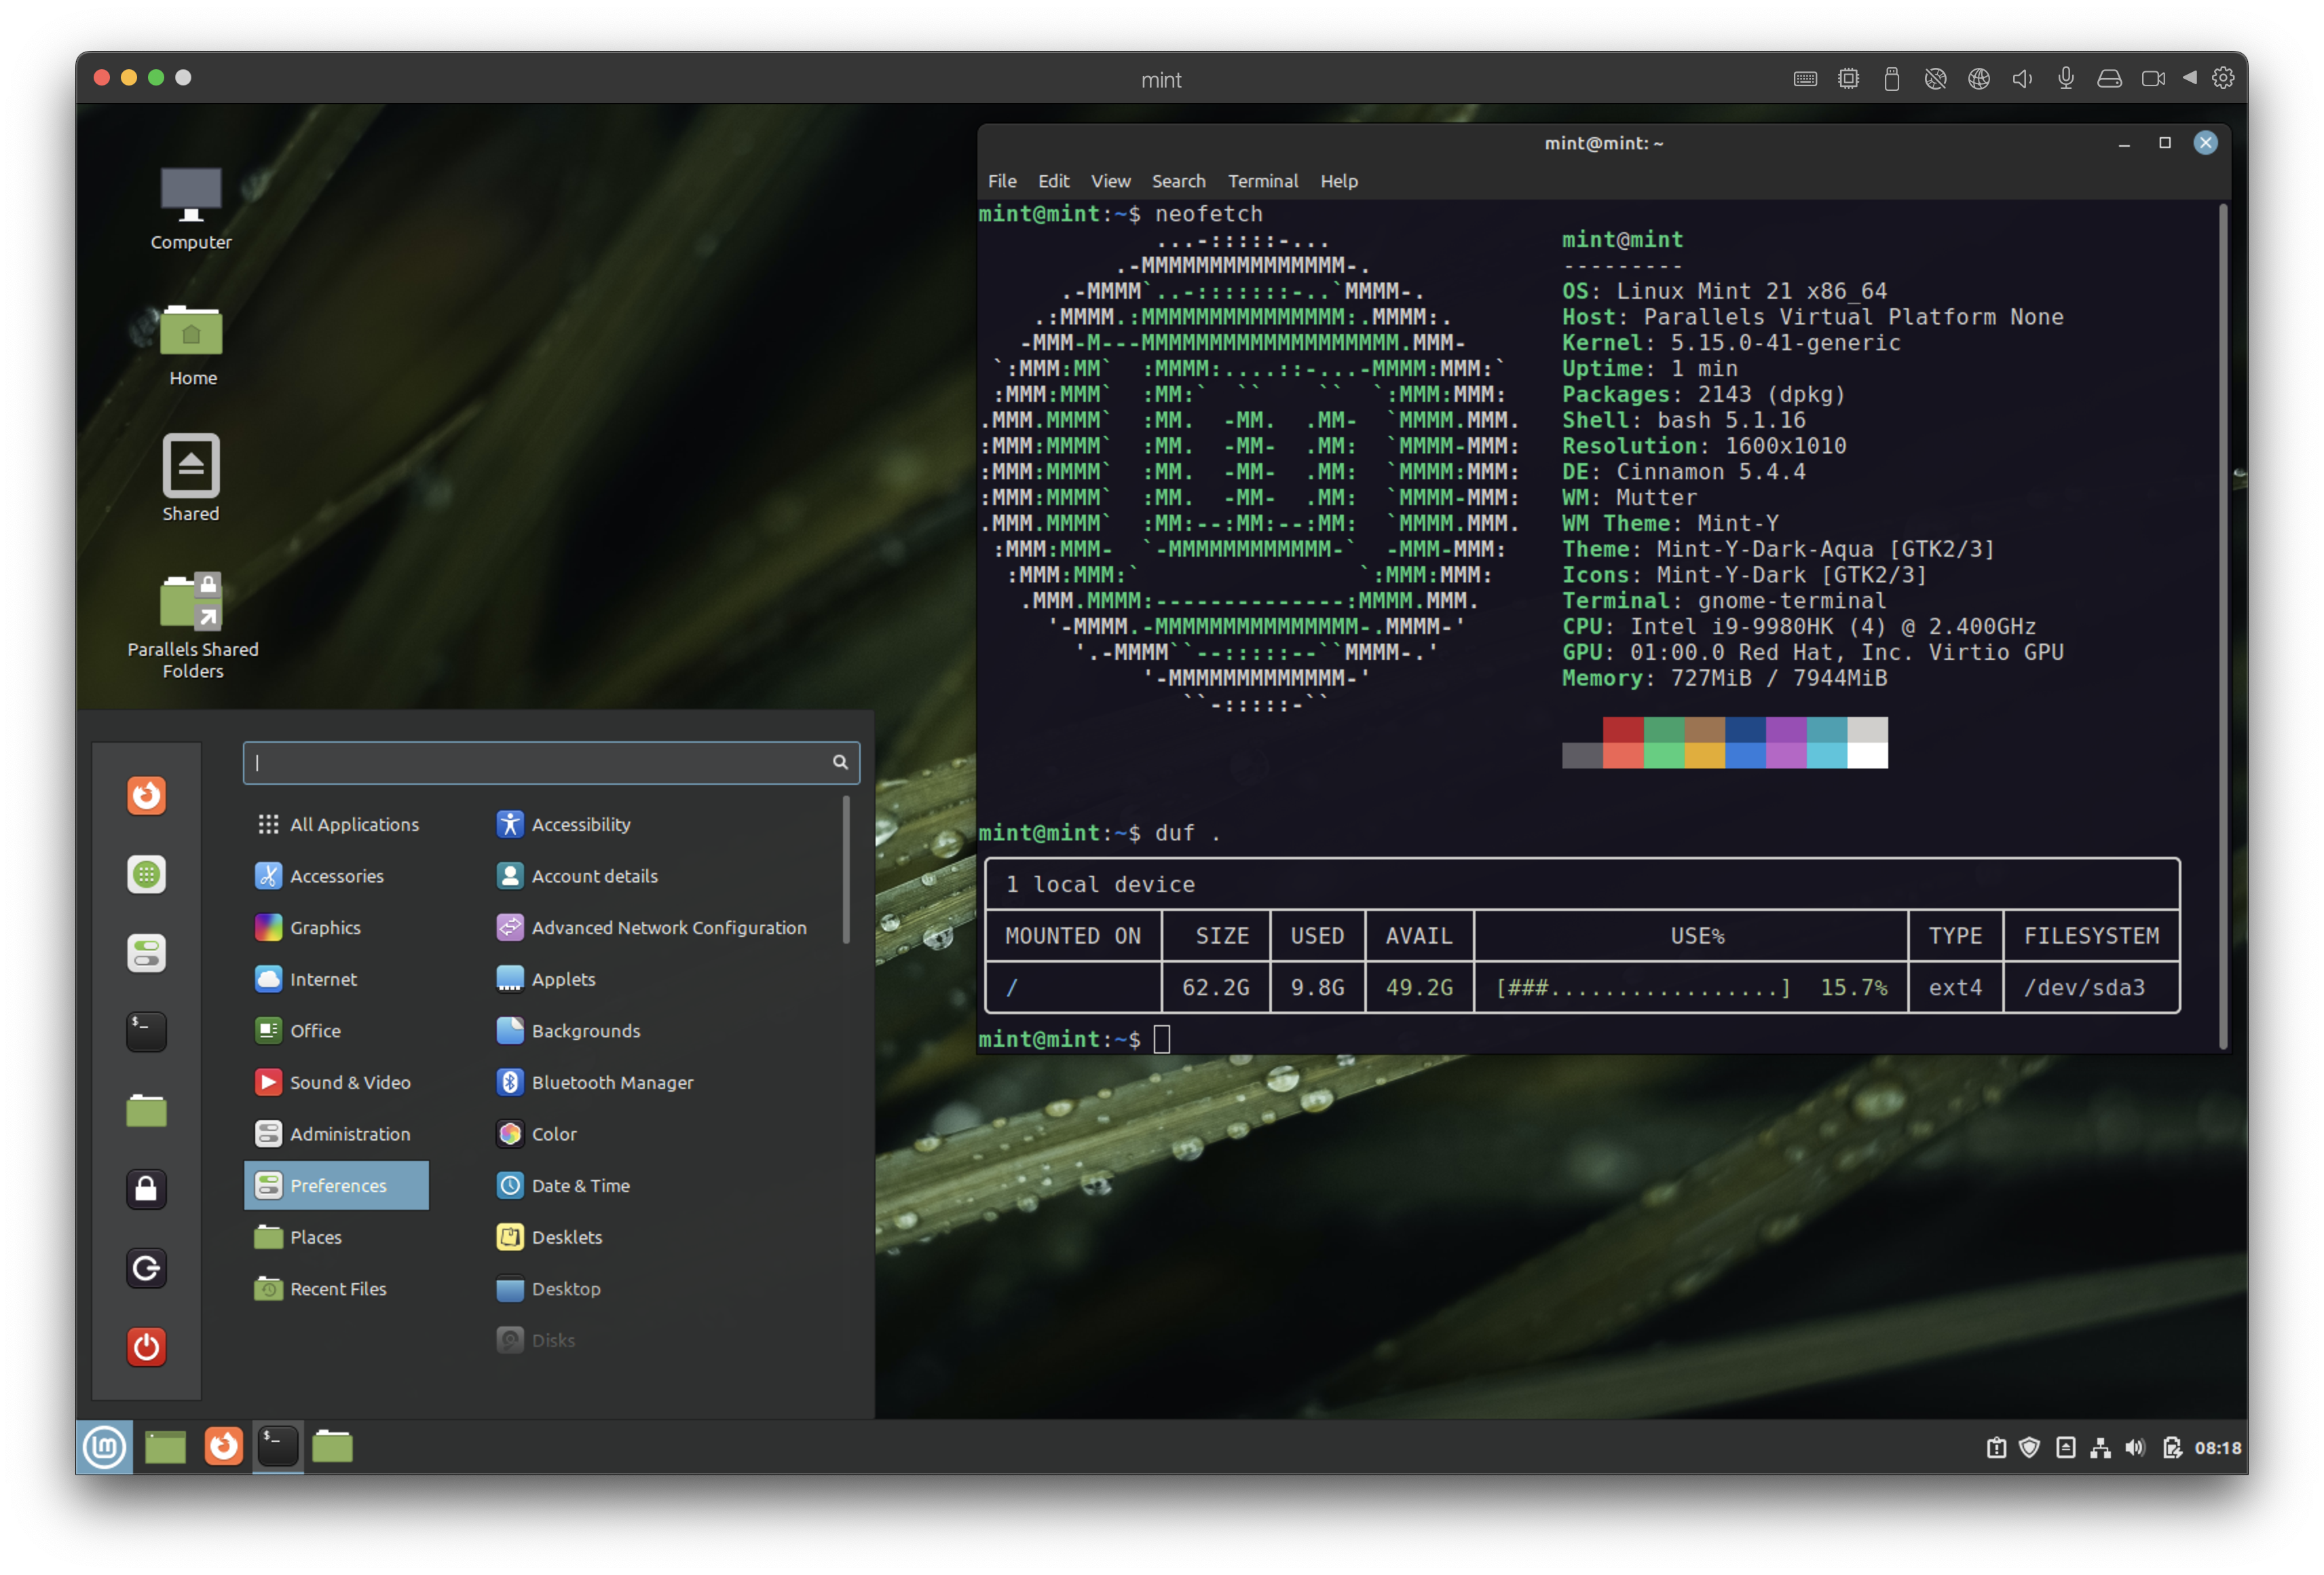Click the Parallels settings gear icon

[2223, 78]
